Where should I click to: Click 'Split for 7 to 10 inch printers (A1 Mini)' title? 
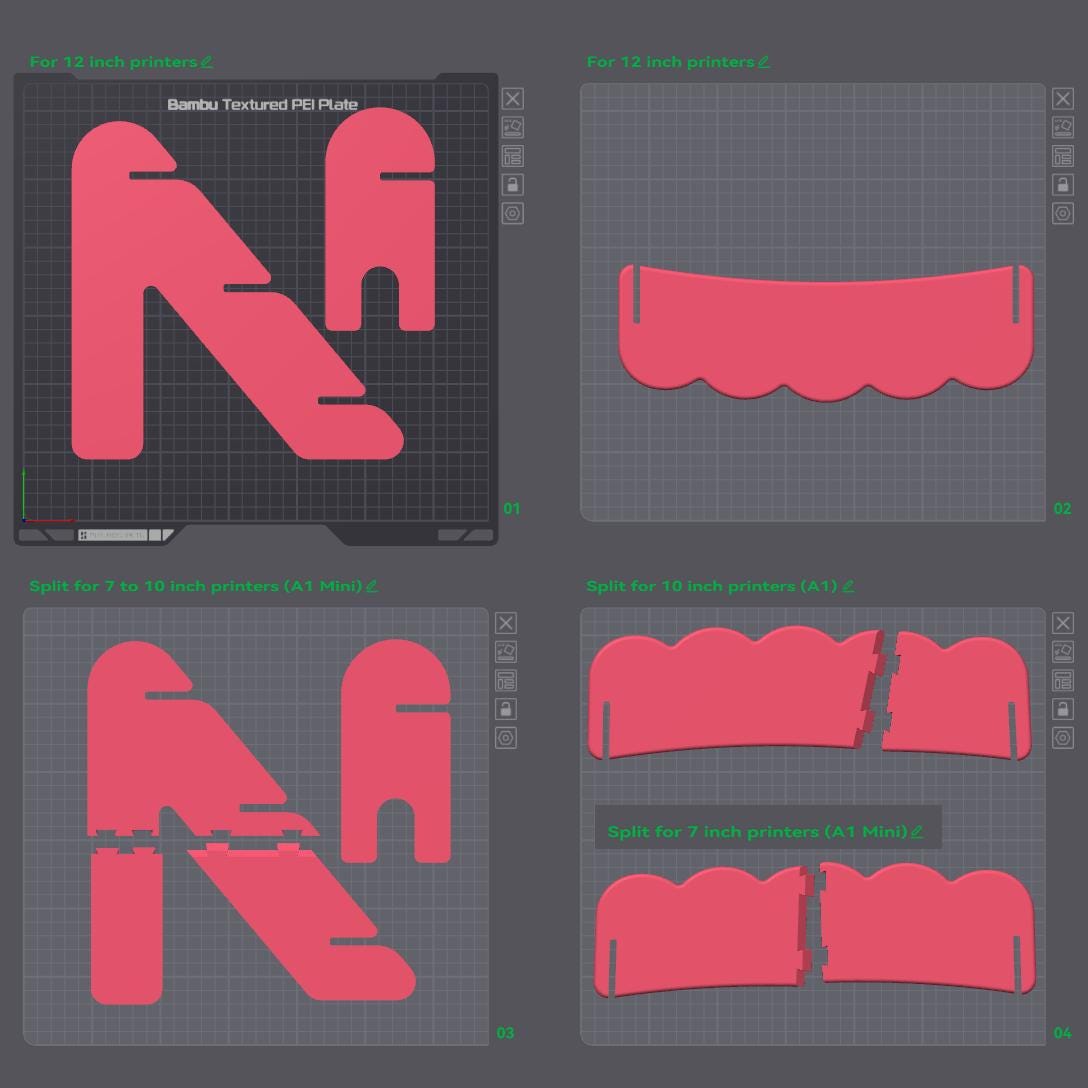(196, 586)
